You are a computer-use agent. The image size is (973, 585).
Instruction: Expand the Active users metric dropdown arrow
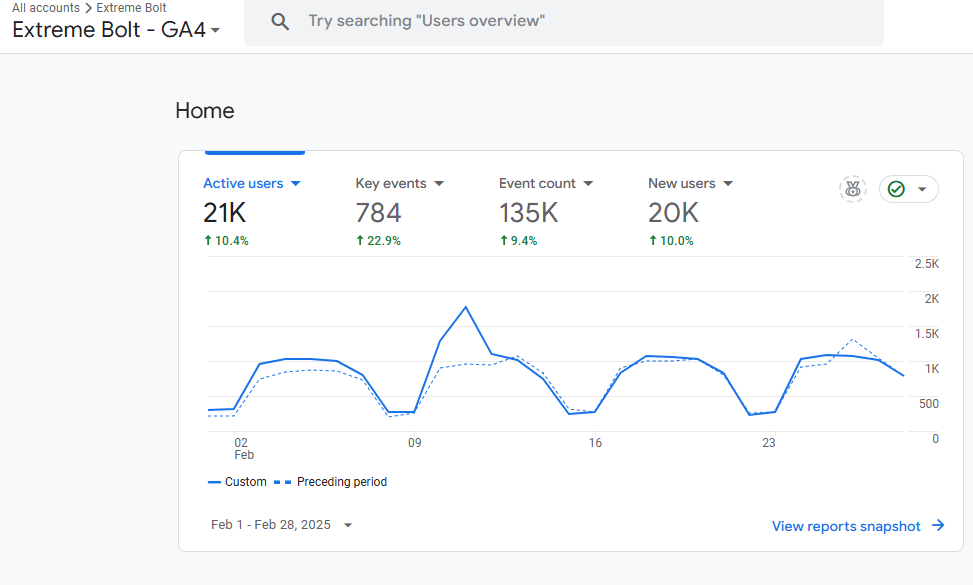pyautogui.click(x=296, y=184)
